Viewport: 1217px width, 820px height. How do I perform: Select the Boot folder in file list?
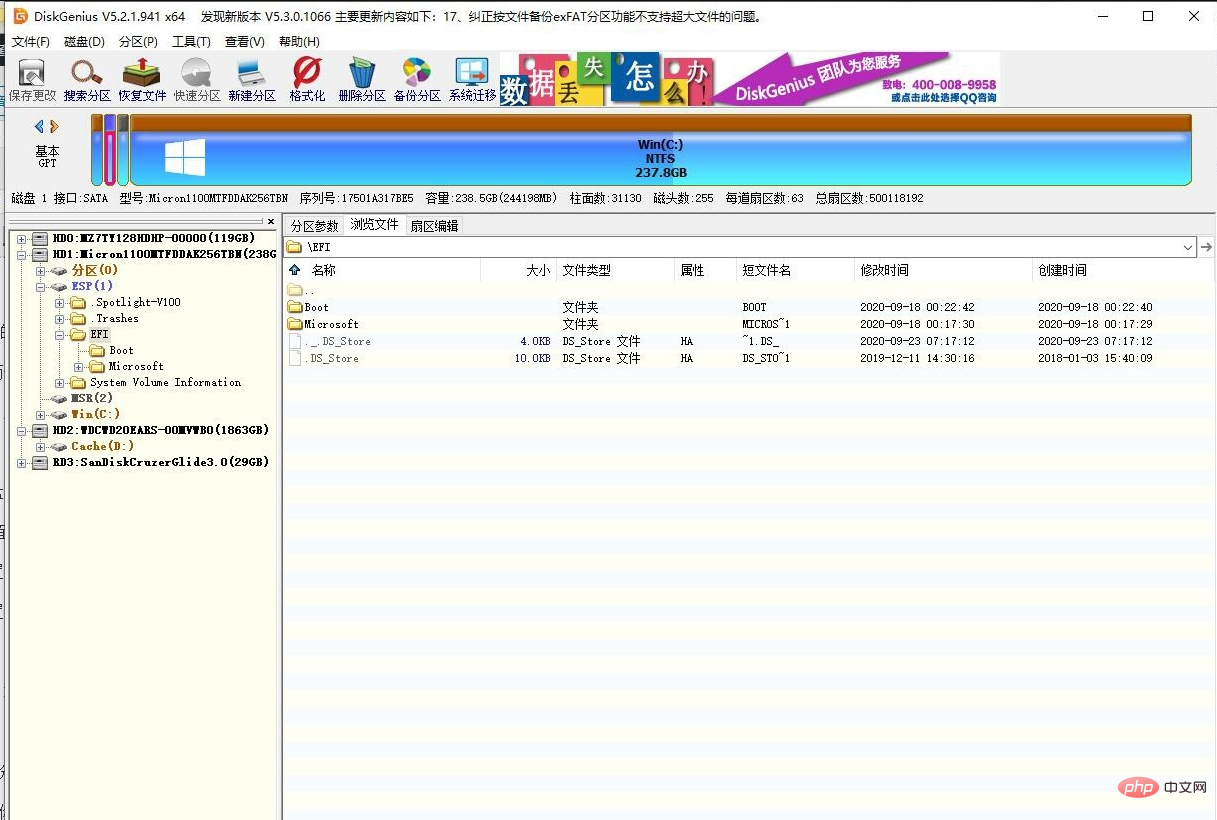(x=749, y=307)
